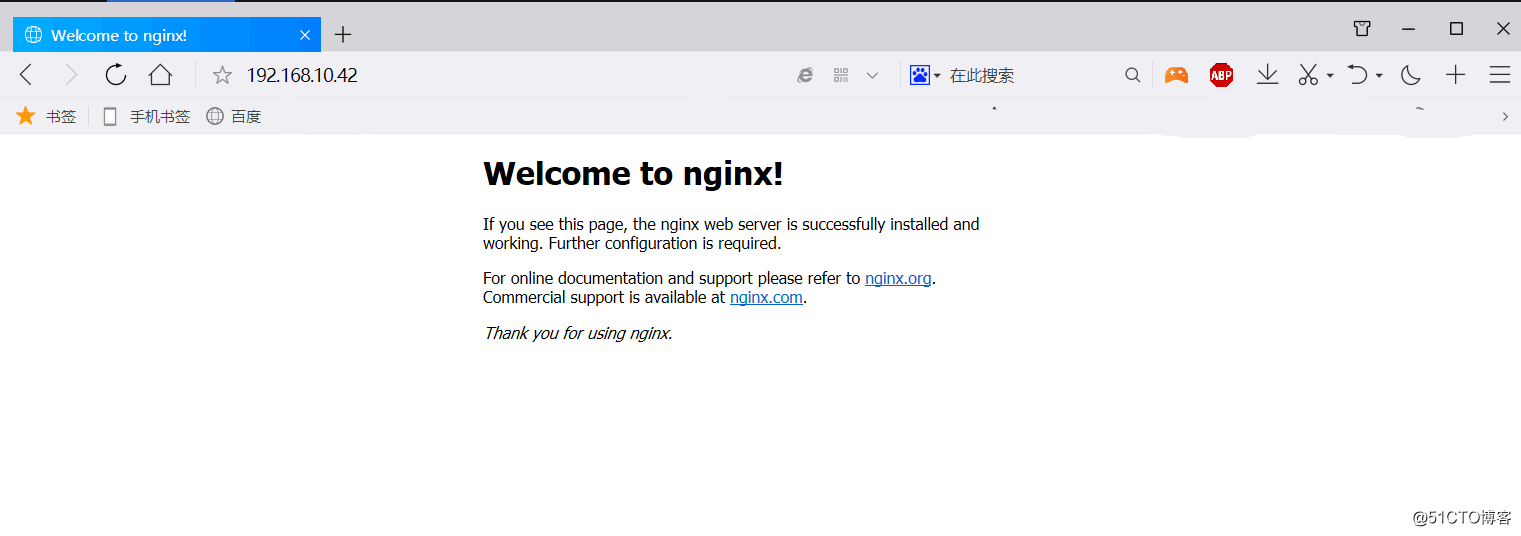This screenshot has height=536, width=1521.
Task: Open a new tab with the plus button
Action: click(343, 35)
